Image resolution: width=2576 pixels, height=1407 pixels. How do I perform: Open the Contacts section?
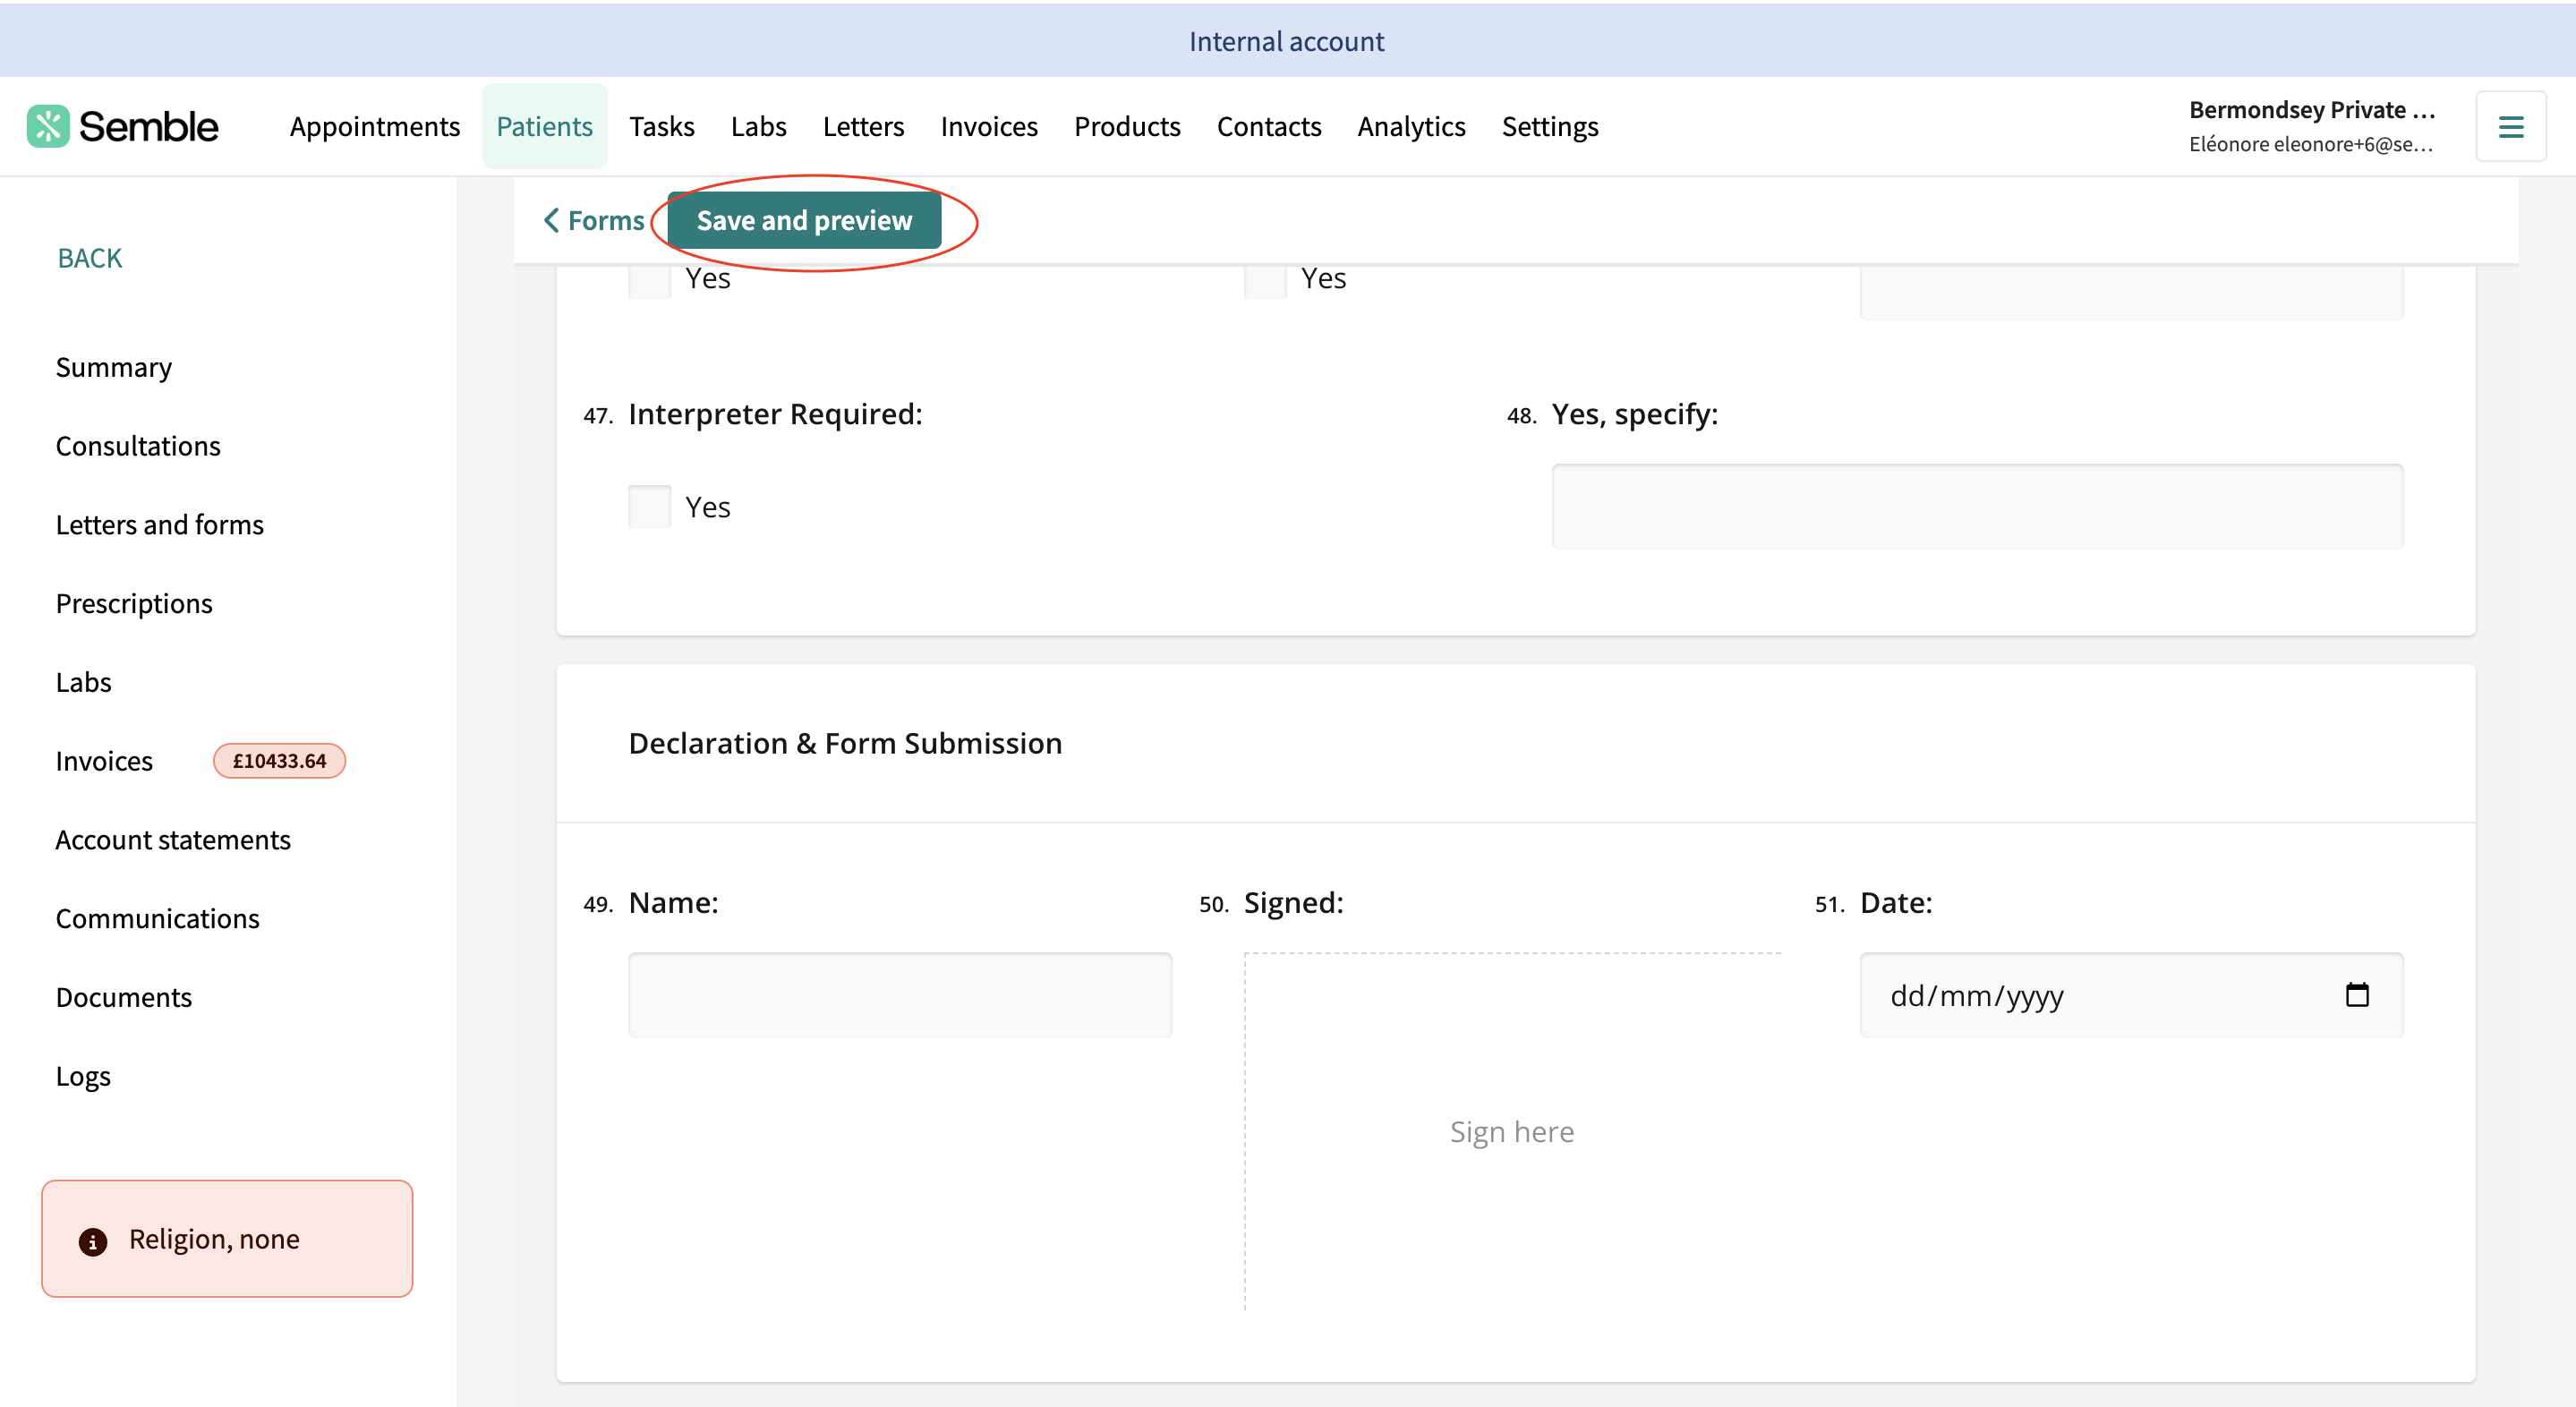point(1269,126)
